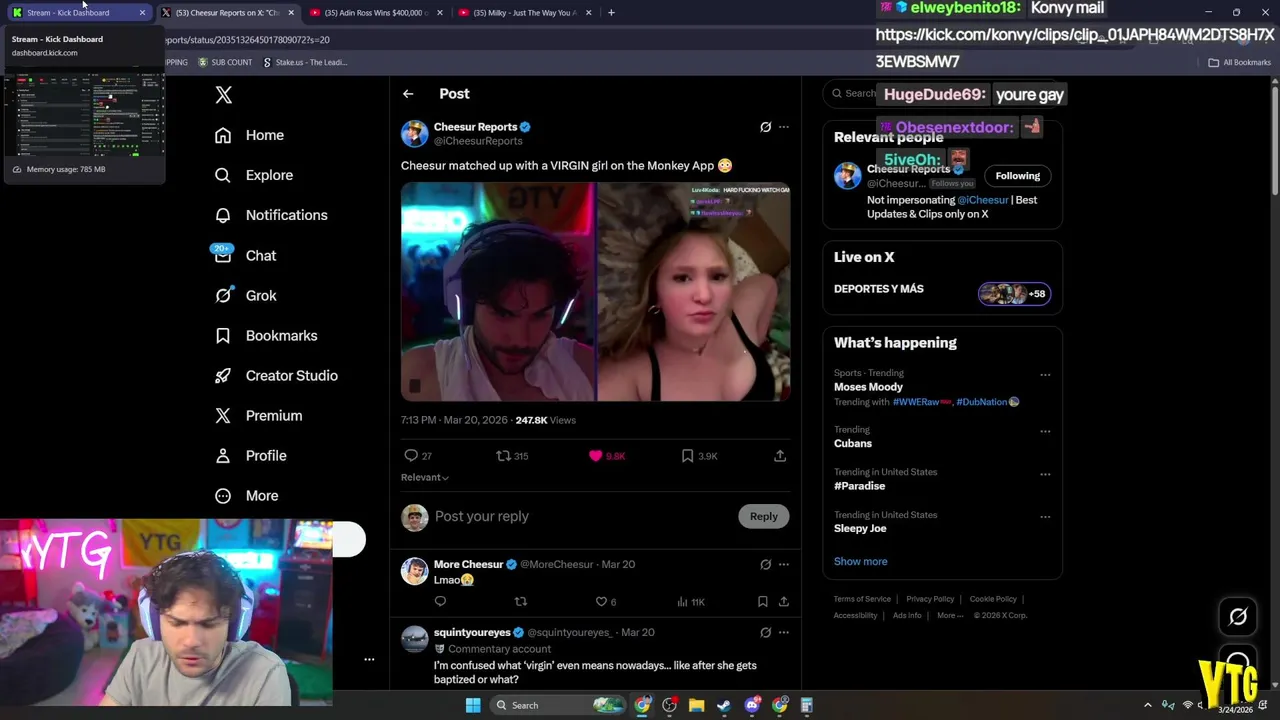1280x720 pixels.
Task: Reply to More Cheesur's Lmao comment
Action: pyautogui.click(x=440, y=601)
